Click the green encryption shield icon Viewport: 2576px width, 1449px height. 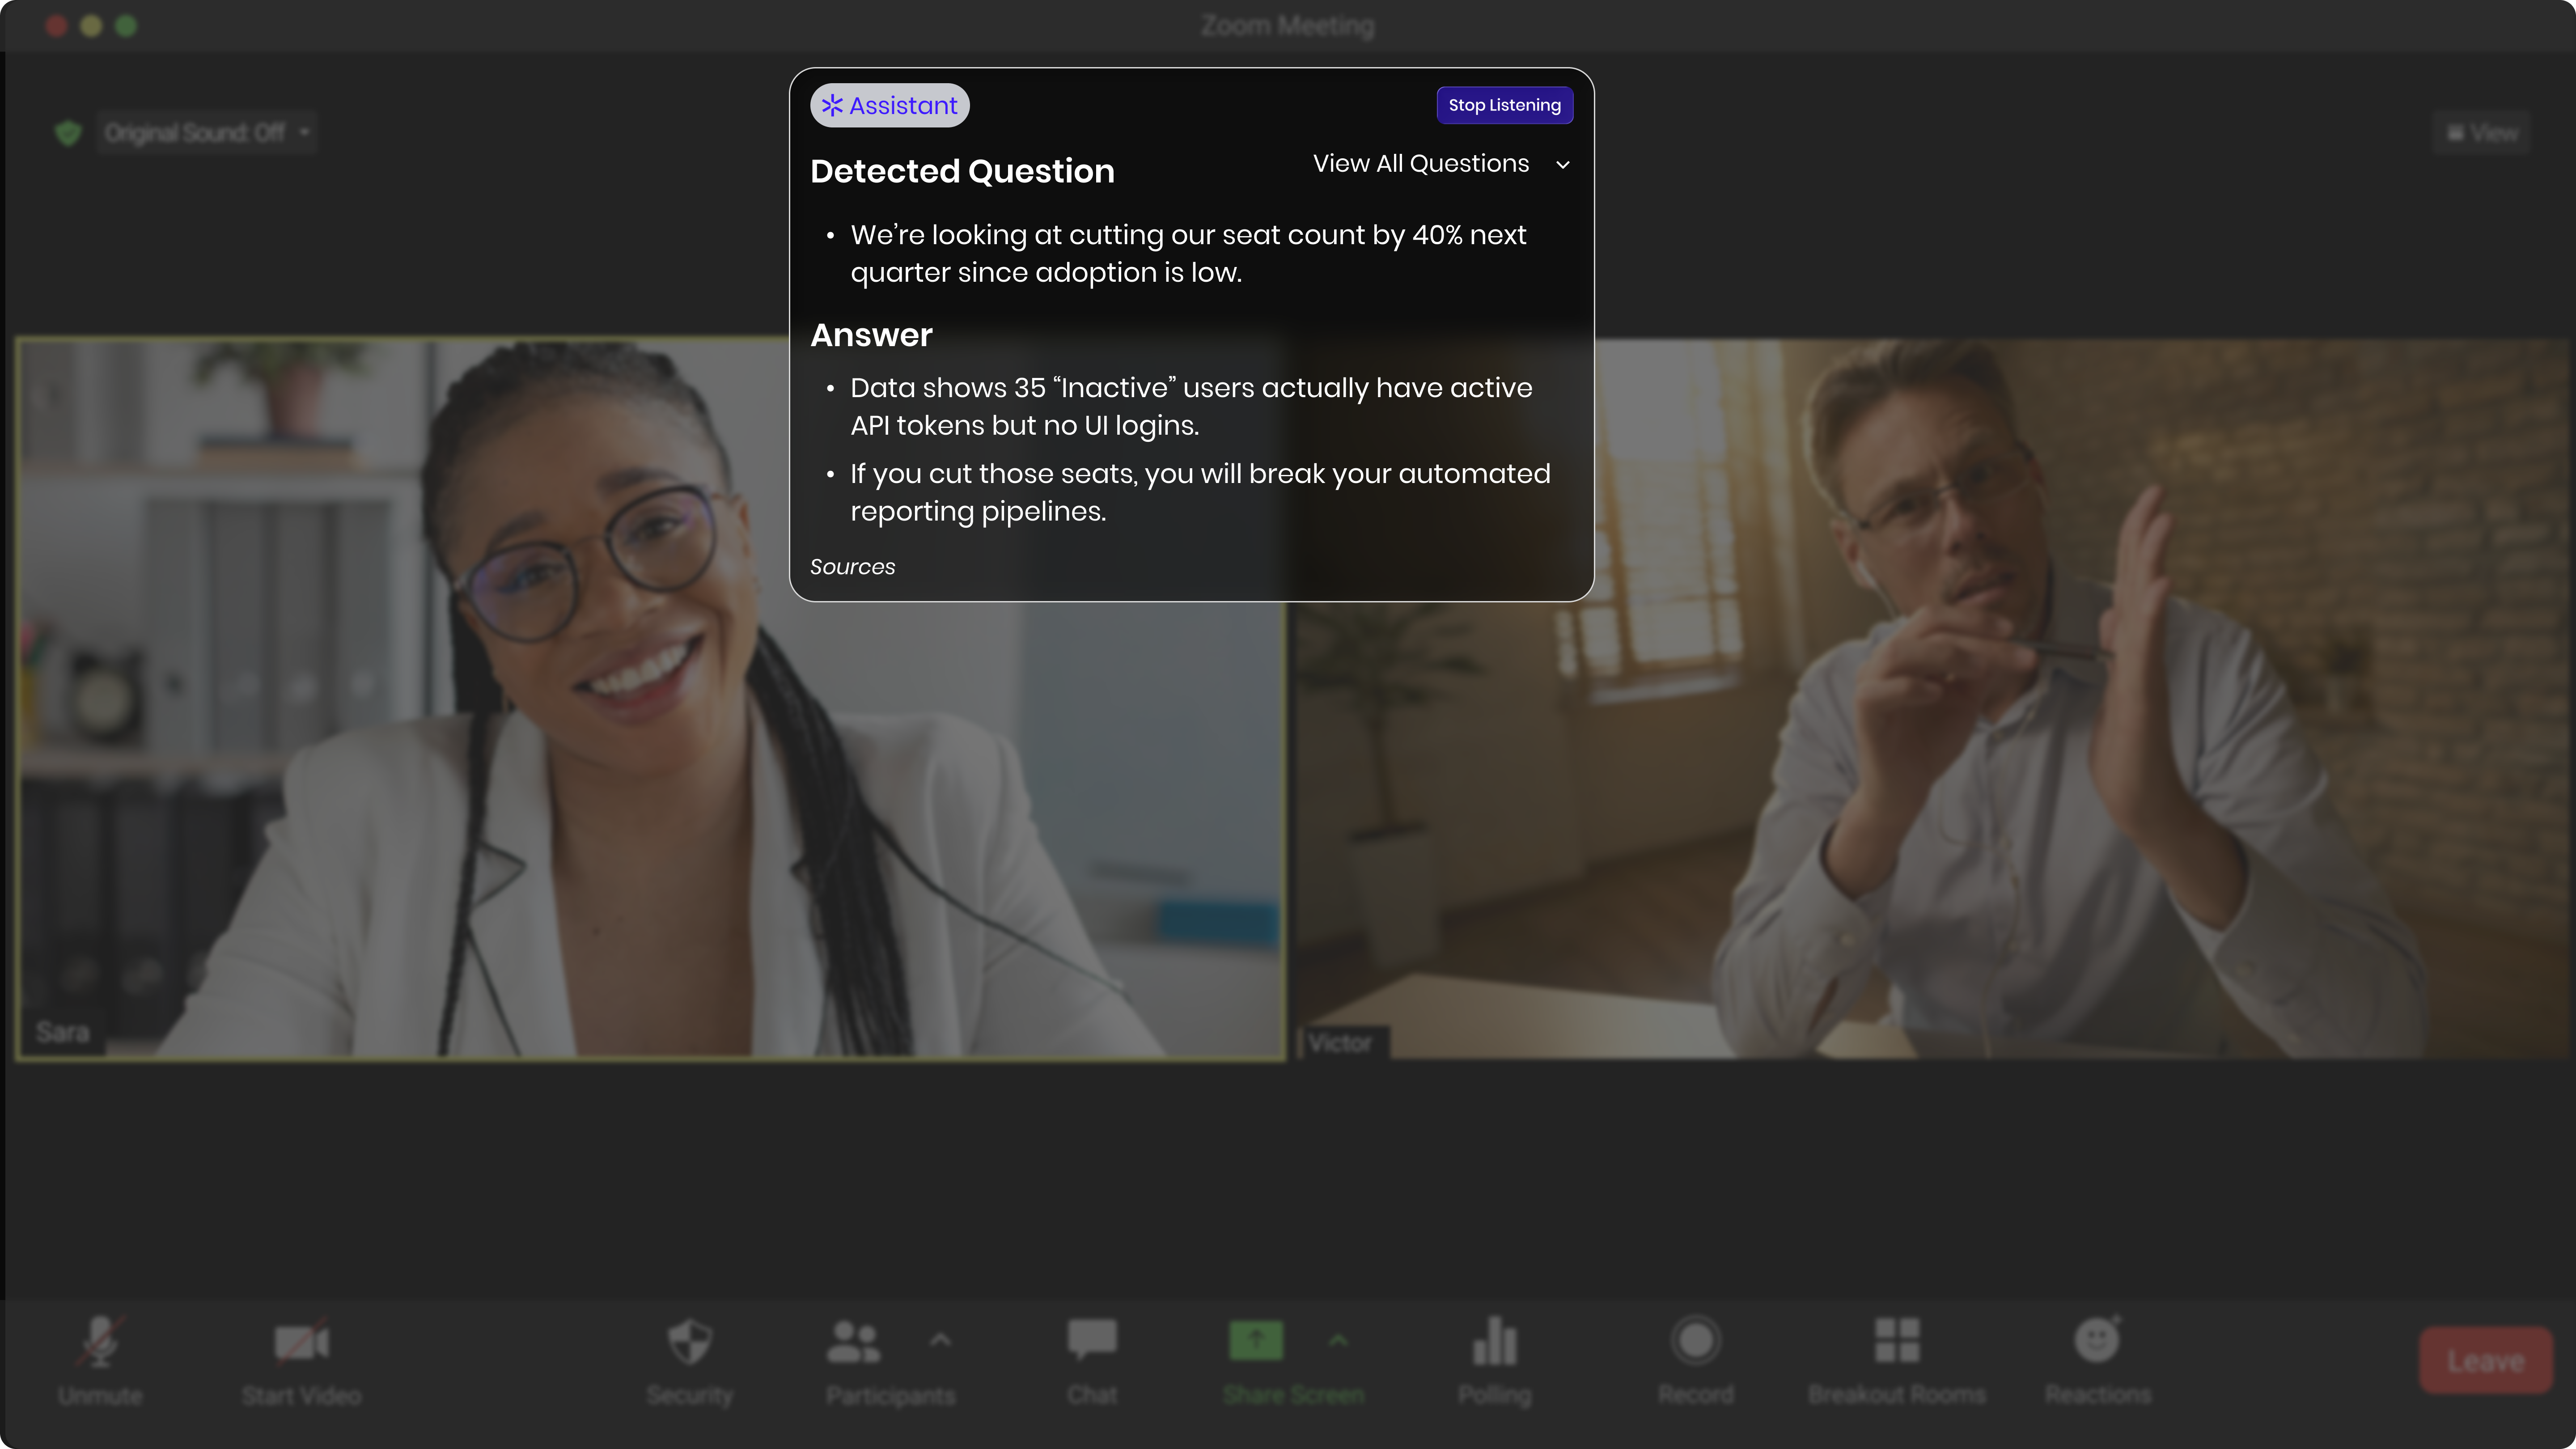click(68, 133)
